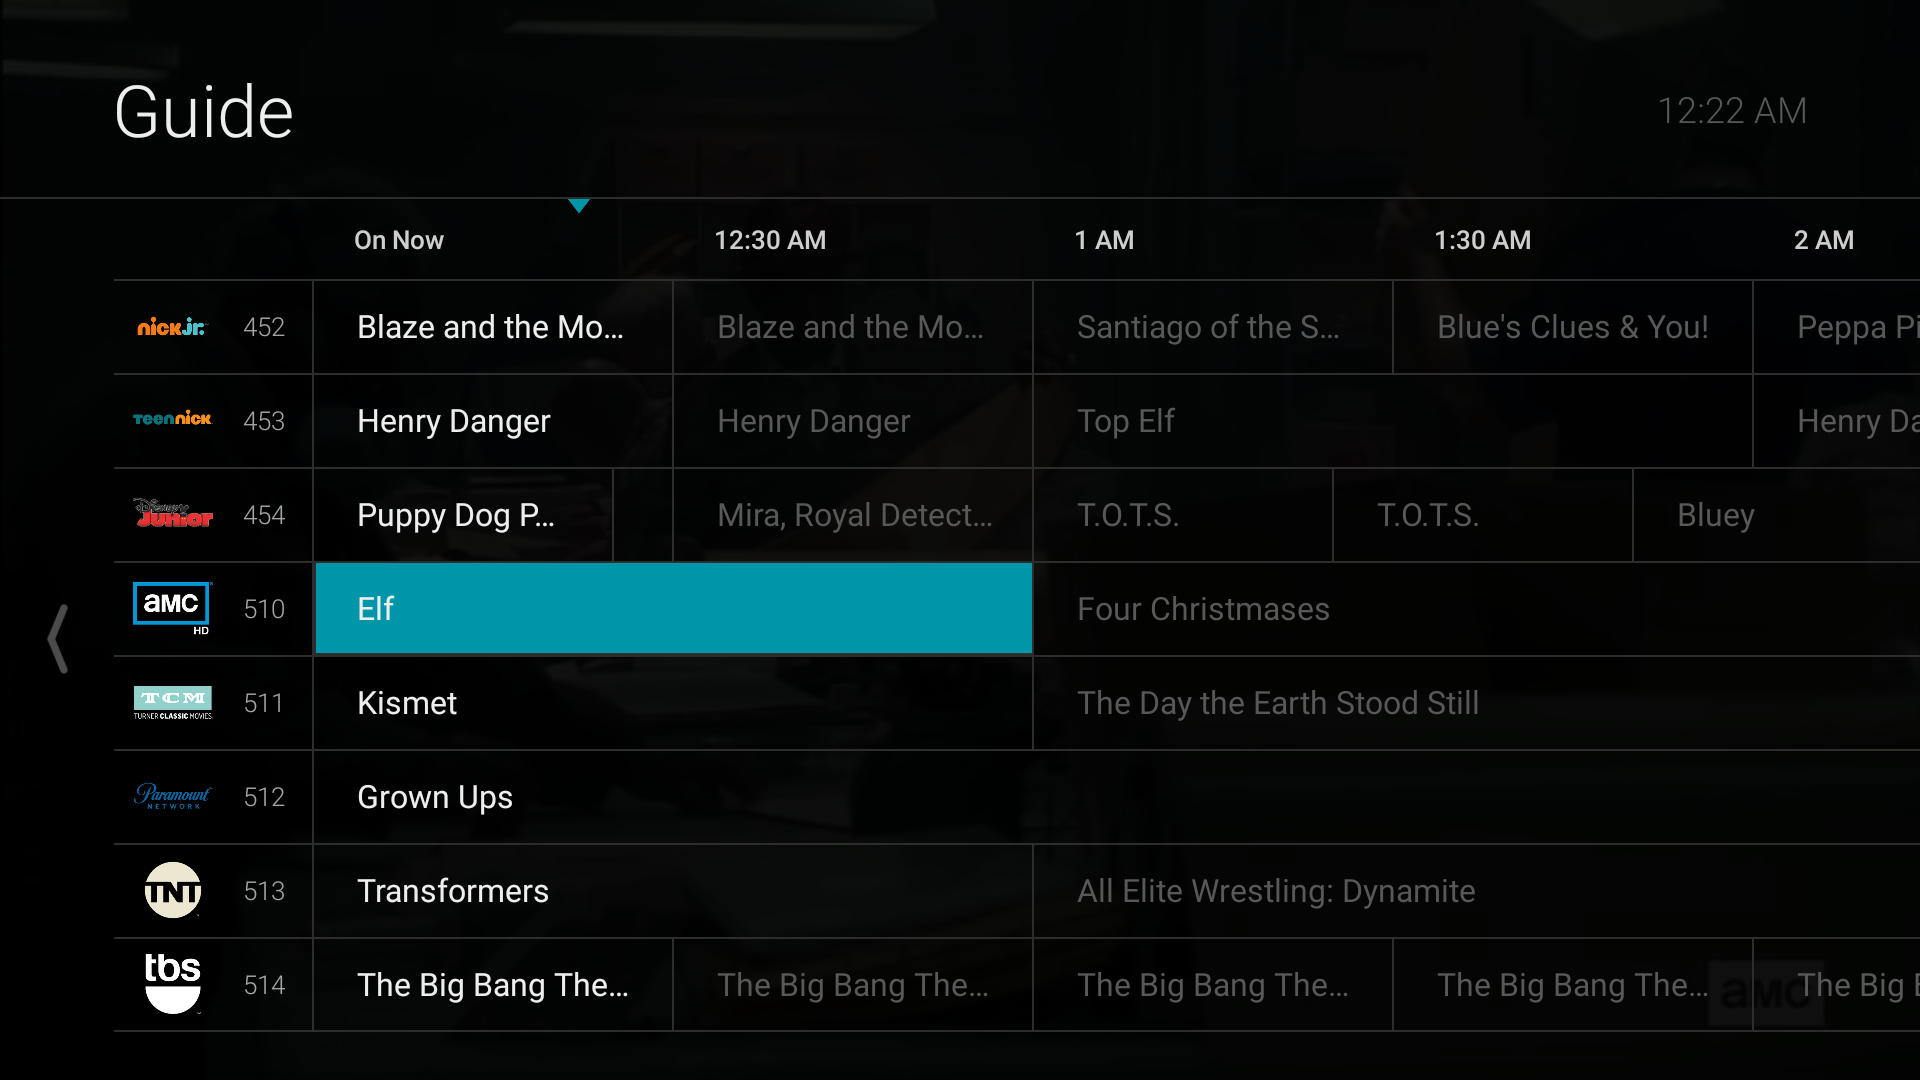Pick the TCM channel logo
The image size is (1920, 1080).
point(173,702)
